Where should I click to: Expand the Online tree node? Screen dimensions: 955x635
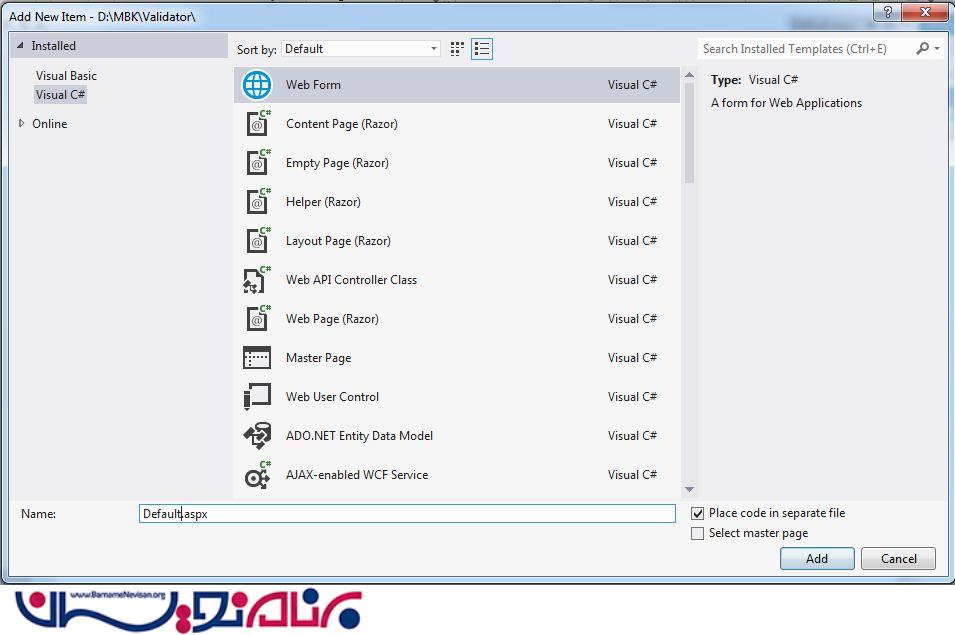click(22, 124)
